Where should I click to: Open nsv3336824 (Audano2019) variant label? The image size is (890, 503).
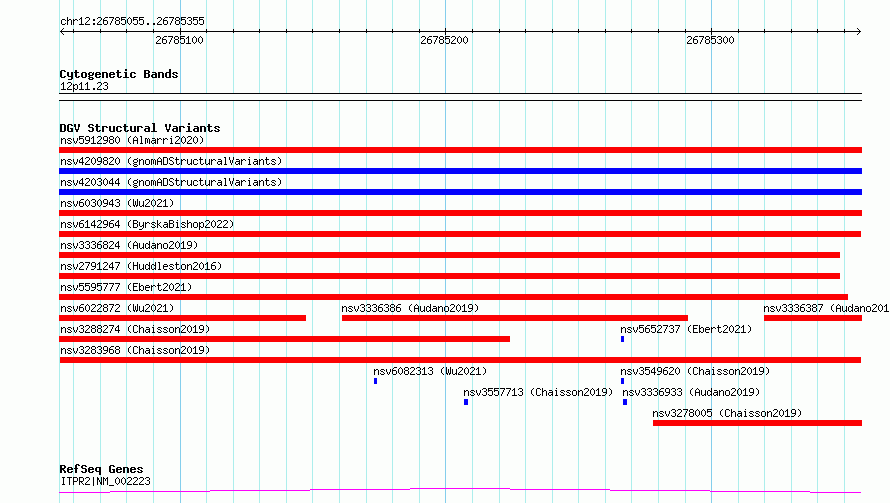click(129, 245)
